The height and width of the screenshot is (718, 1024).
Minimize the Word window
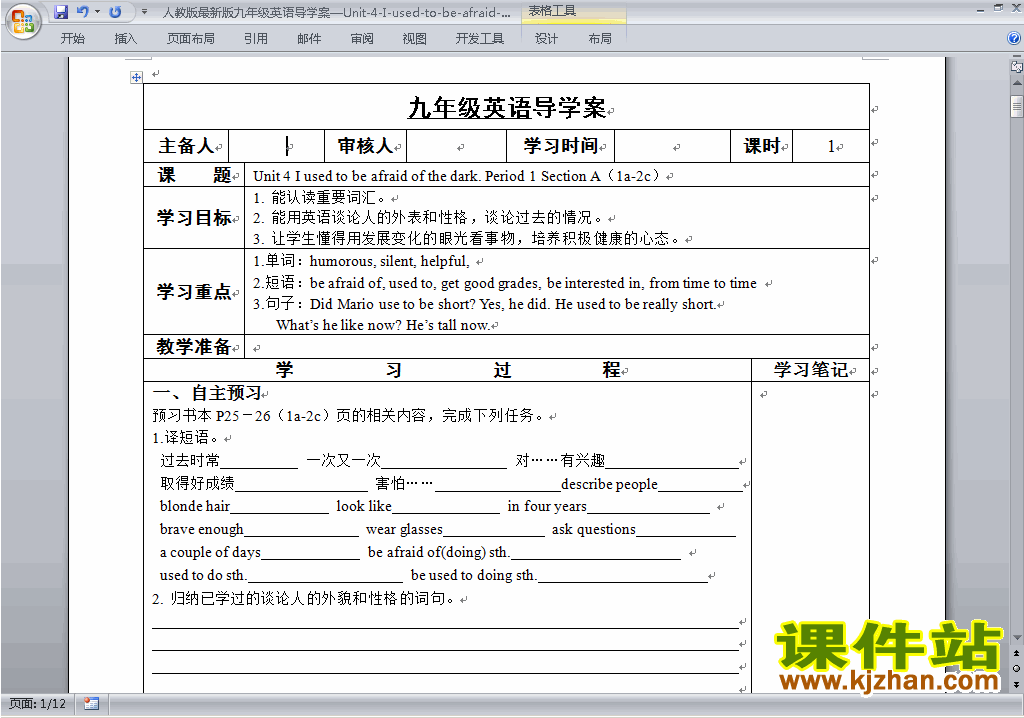click(980, 10)
